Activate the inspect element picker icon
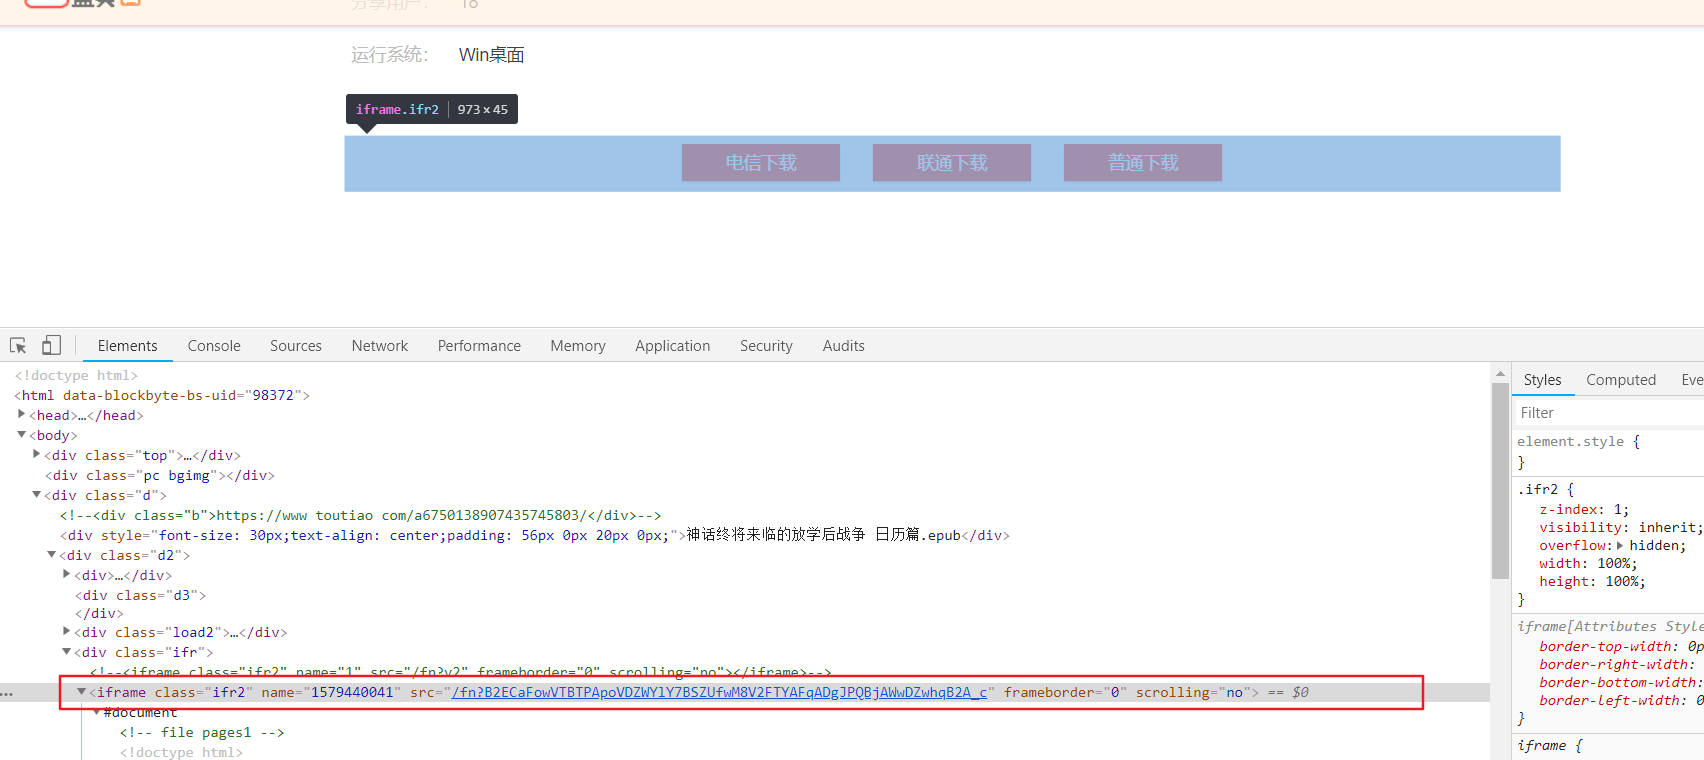Screen dimensions: 1704x760 click(x=18, y=345)
